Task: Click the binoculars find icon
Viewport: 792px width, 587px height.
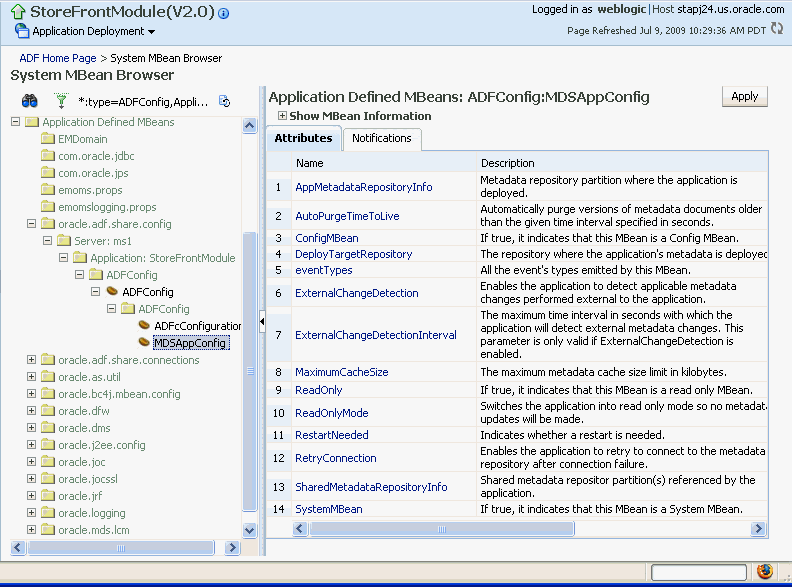Action: point(30,101)
